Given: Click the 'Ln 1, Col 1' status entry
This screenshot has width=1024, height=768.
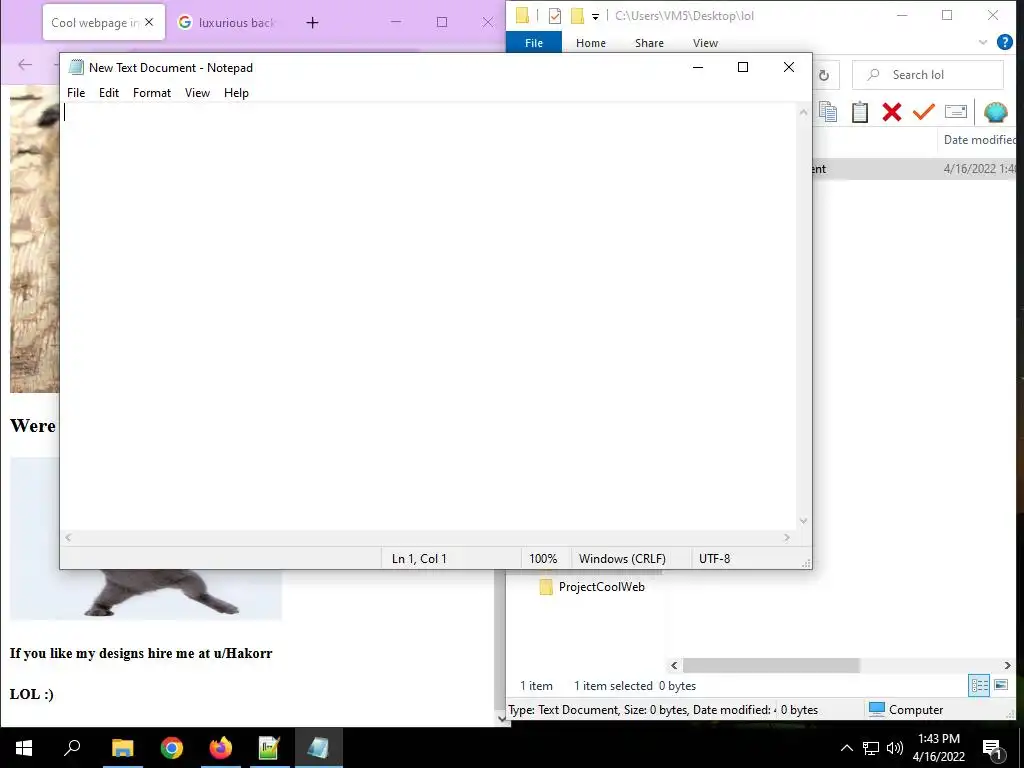Looking at the screenshot, I should tap(419, 558).
